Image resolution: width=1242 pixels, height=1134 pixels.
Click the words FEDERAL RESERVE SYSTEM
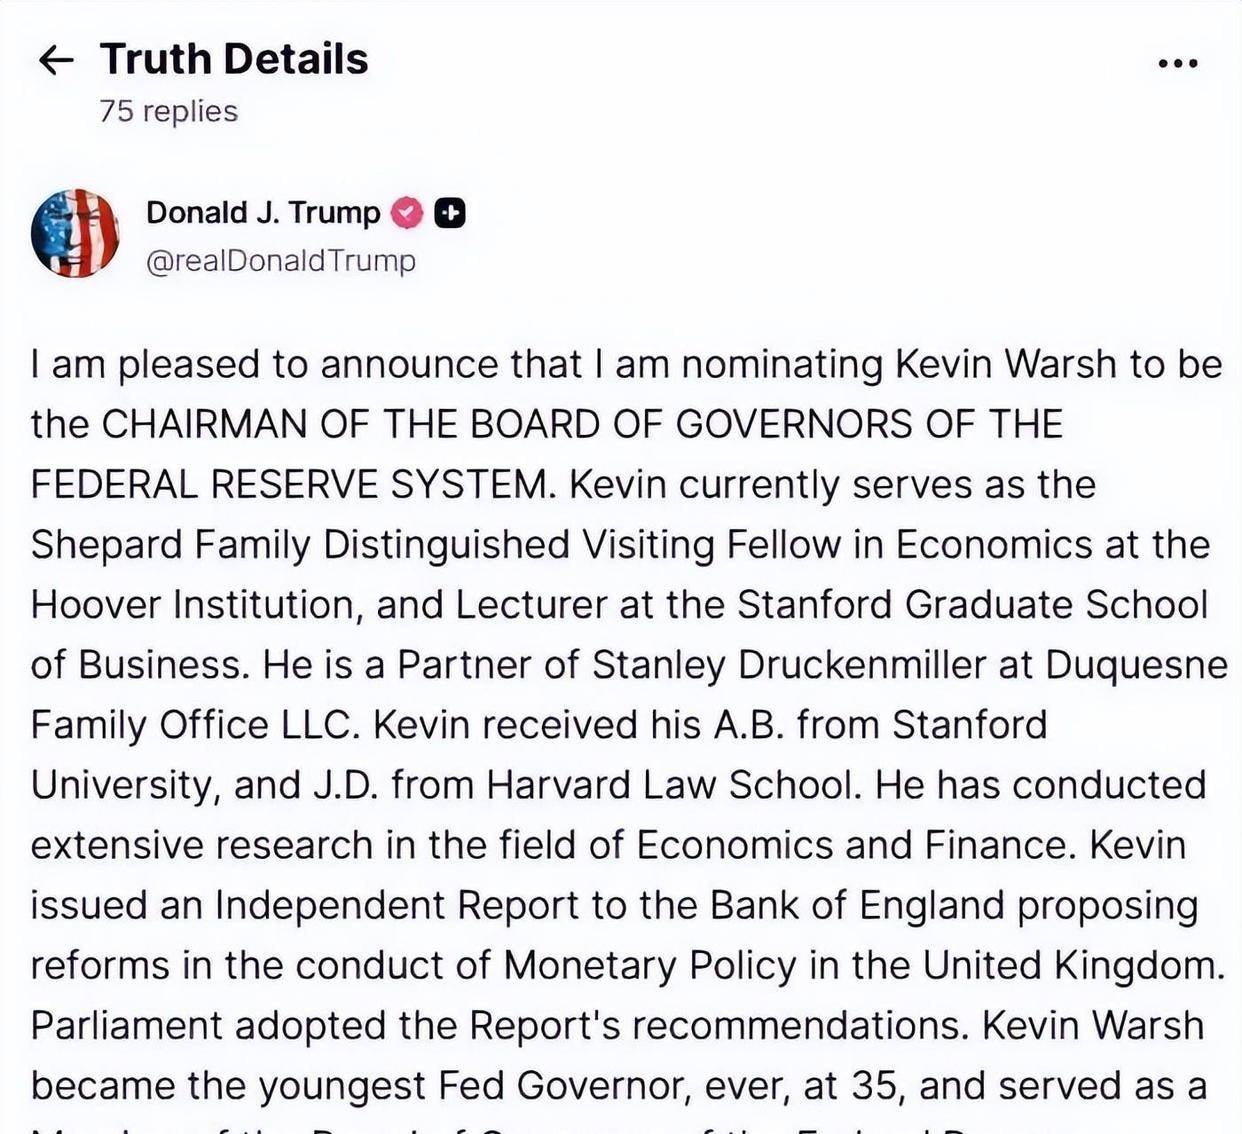[x=290, y=484]
